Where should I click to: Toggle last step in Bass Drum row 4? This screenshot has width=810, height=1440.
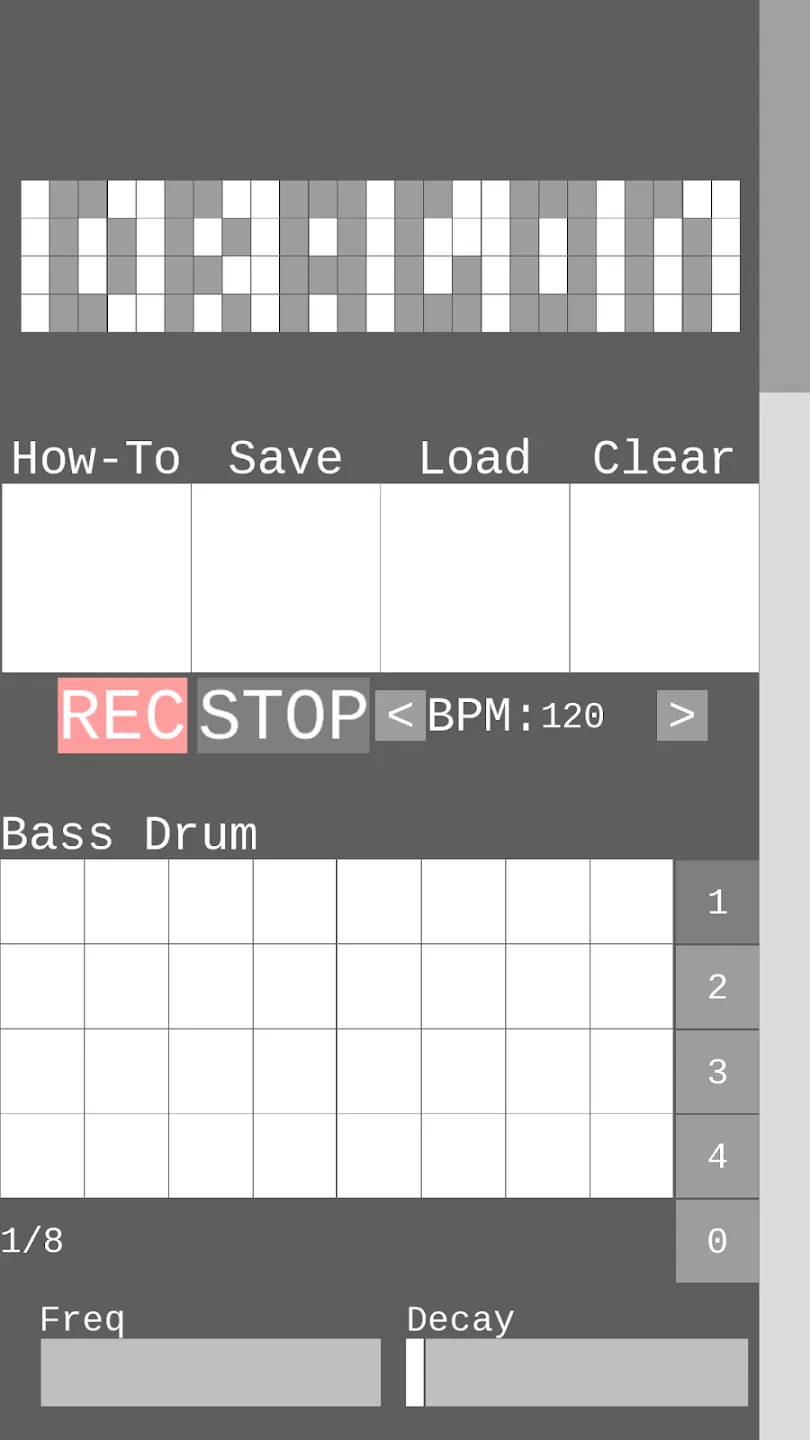(631, 1155)
